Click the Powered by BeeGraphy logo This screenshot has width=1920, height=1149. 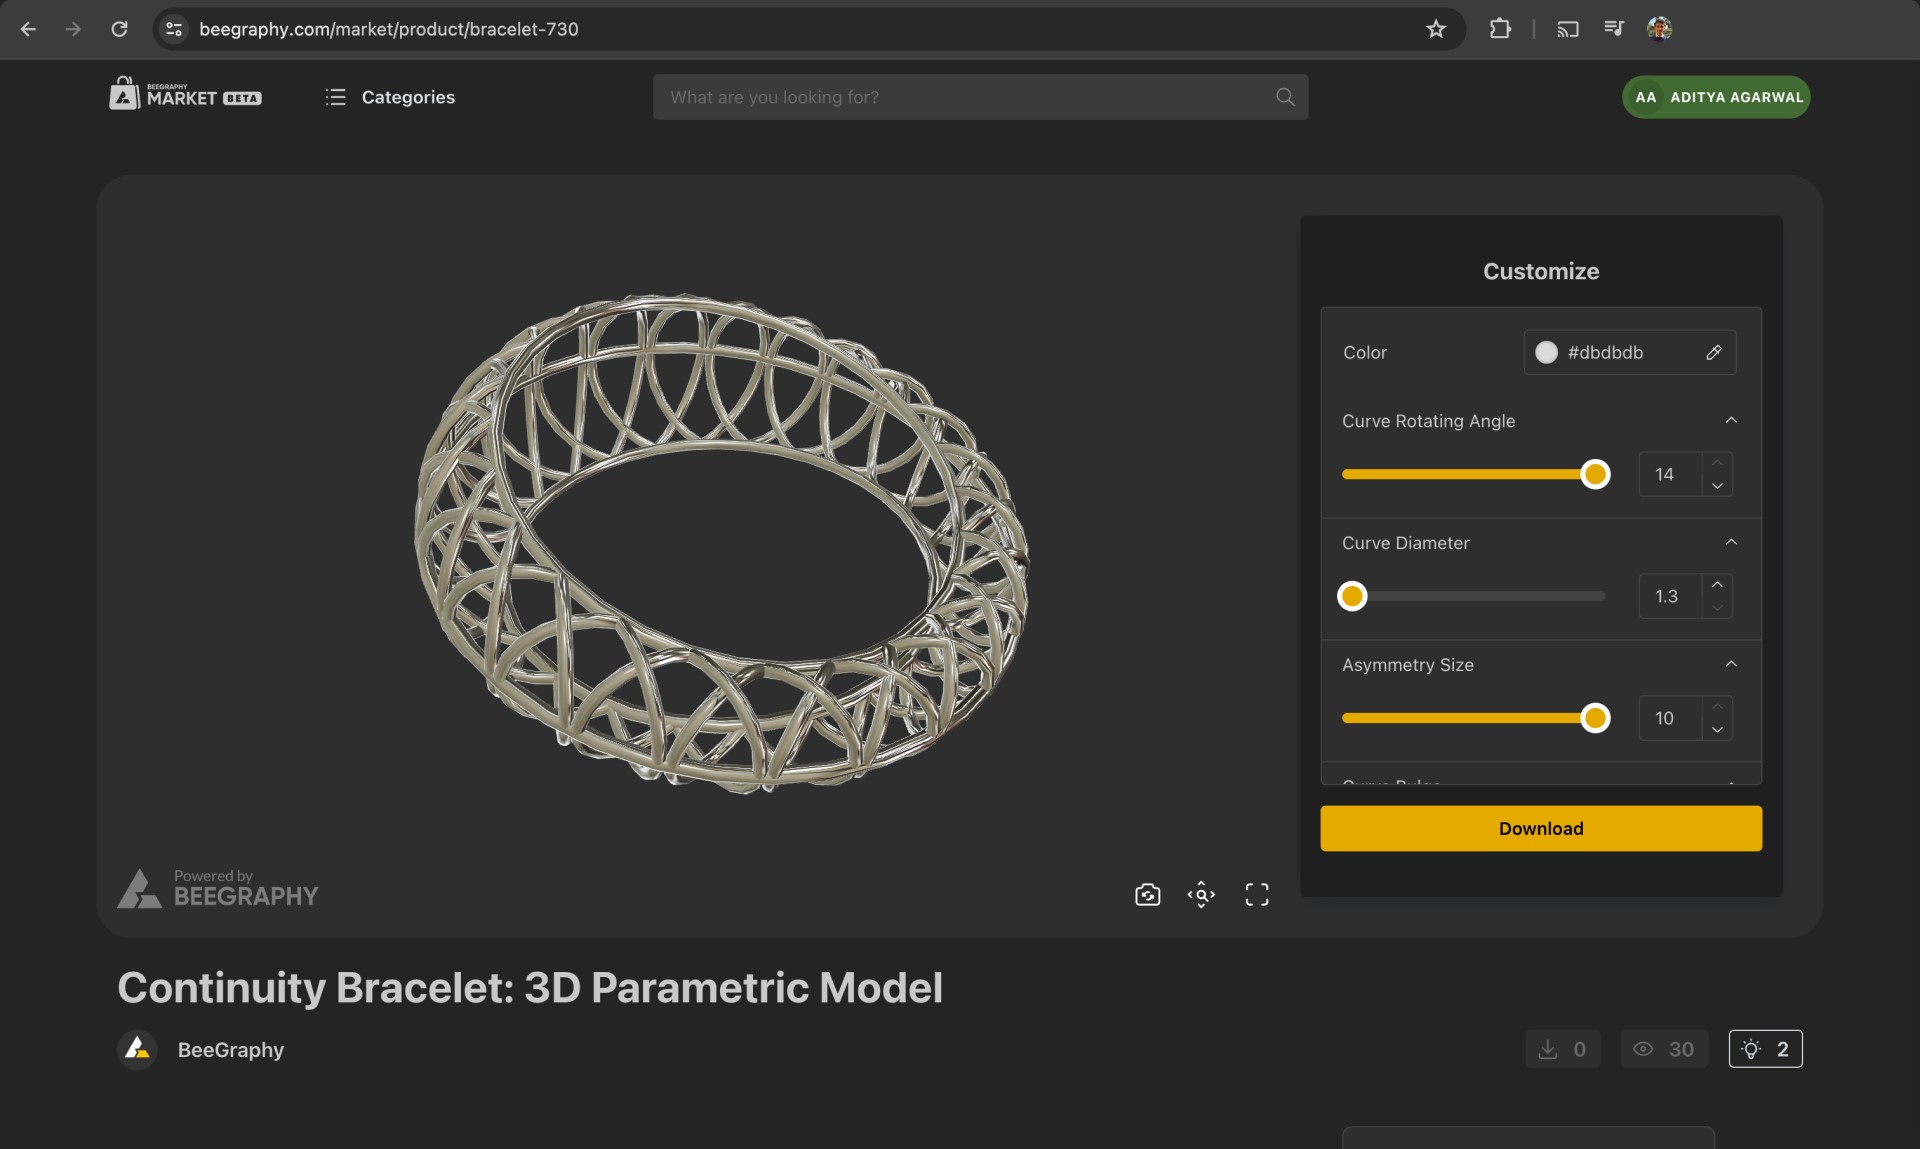(x=218, y=888)
